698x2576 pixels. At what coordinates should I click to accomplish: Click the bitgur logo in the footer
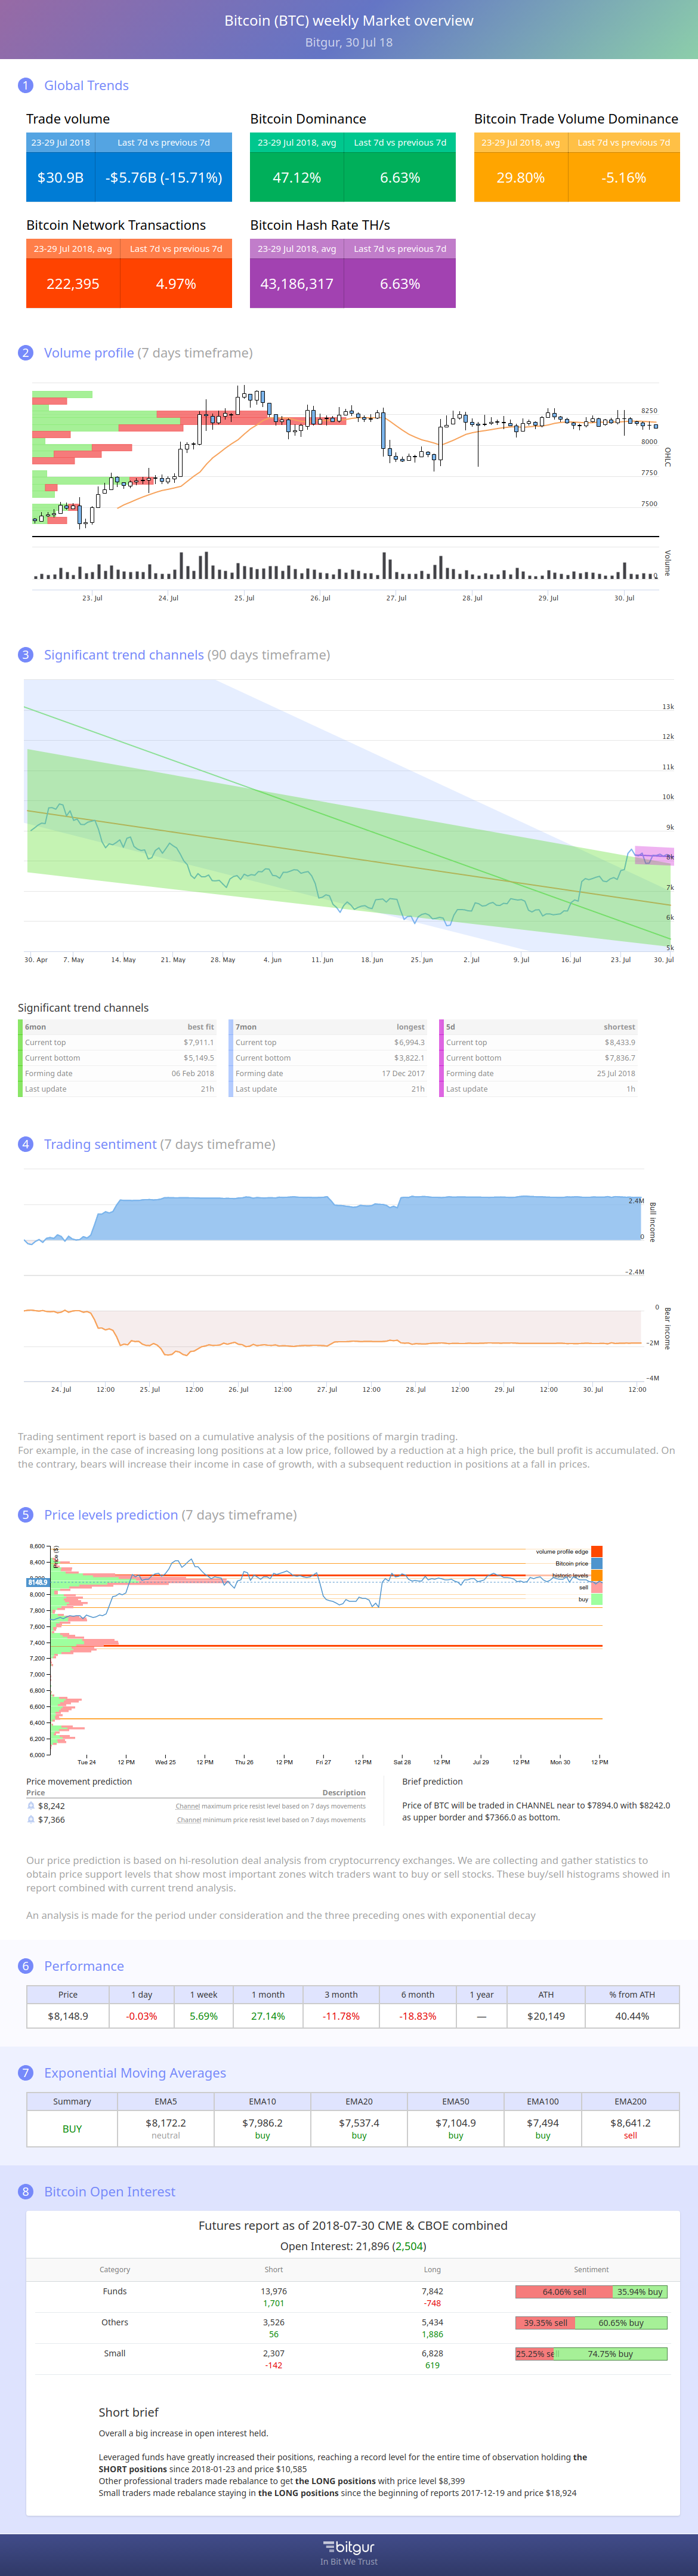(x=349, y=2547)
